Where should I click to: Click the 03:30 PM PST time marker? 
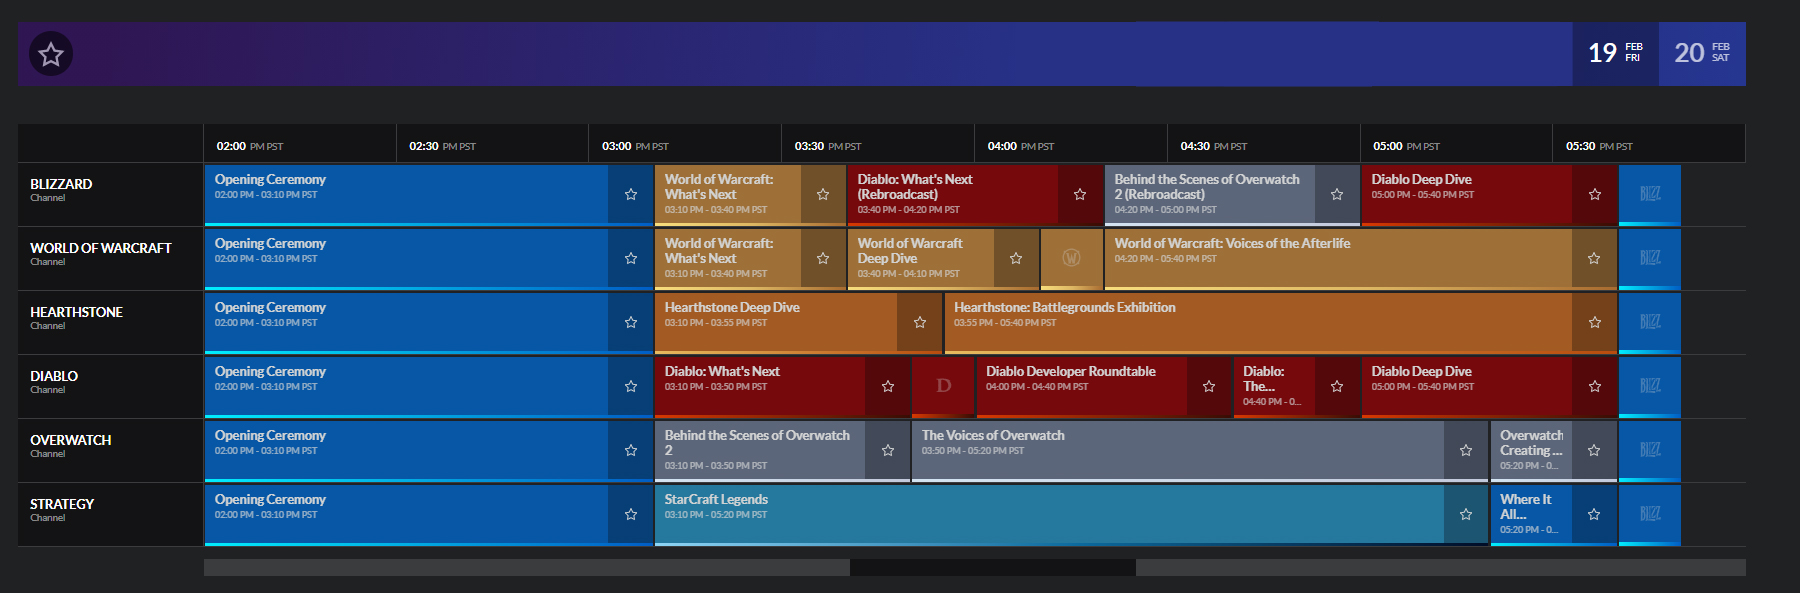[828, 146]
